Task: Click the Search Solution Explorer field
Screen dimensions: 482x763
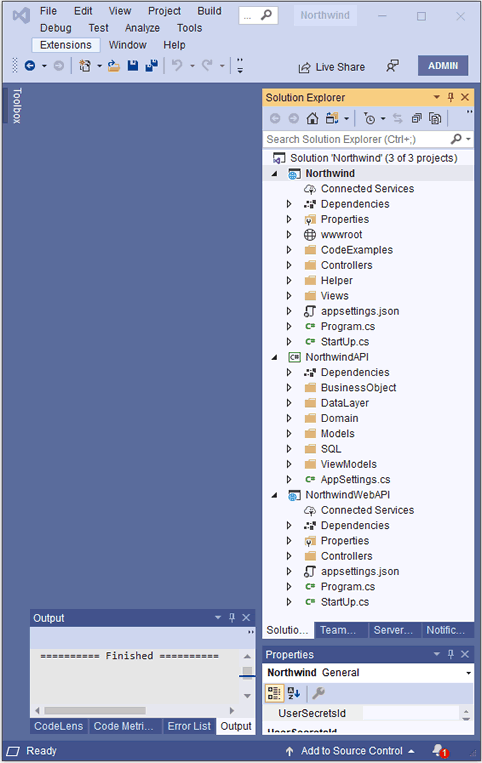Action: (x=358, y=139)
